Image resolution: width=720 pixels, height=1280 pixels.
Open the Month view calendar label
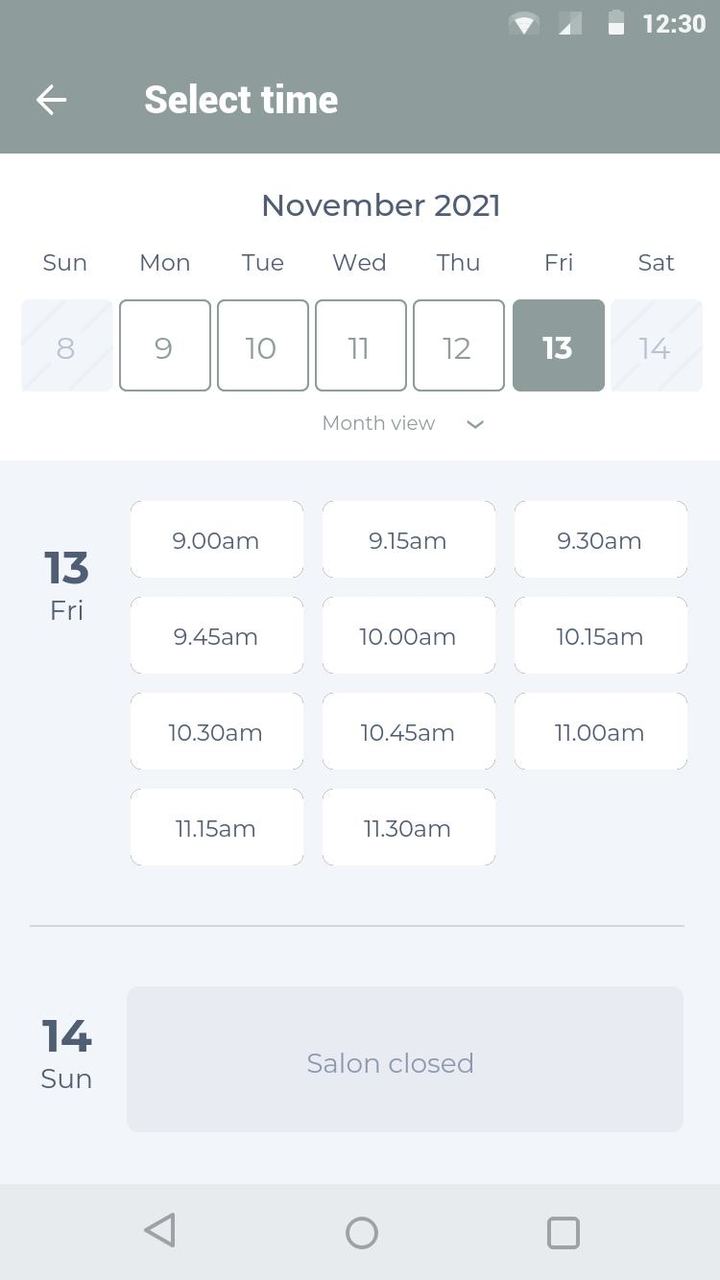pyautogui.click(x=378, y=423)
